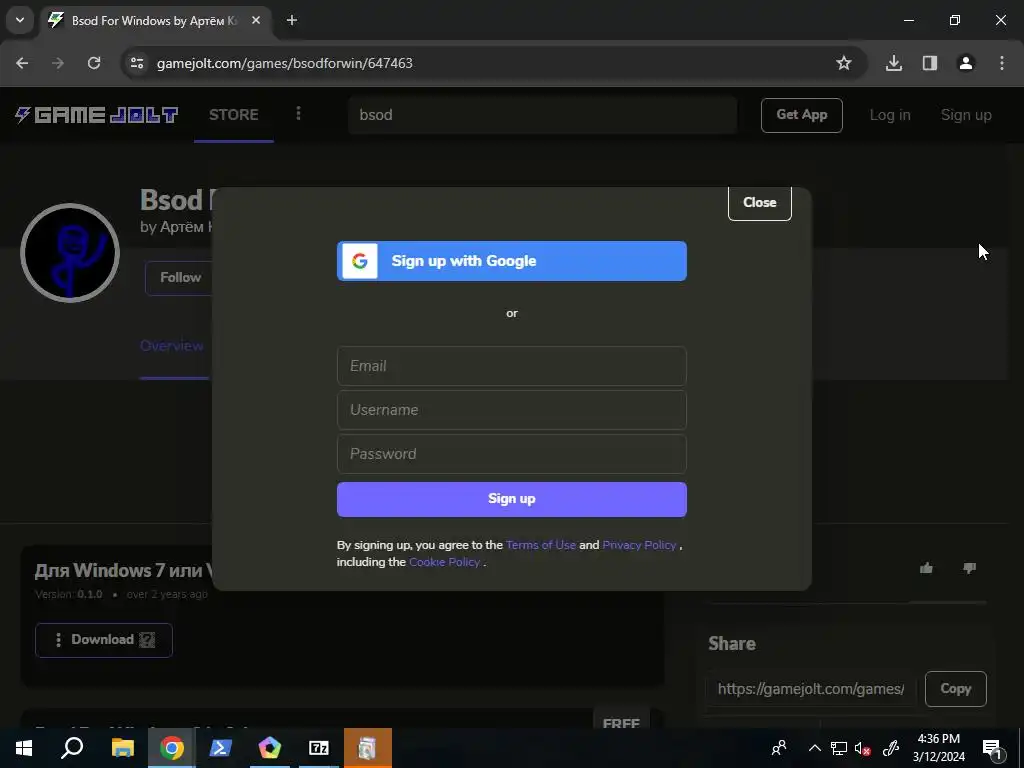The height and width of the screenshot is (768, 1024).
Task: Click the Download button for version 0.1.0
Action: (x=104, y=640)
